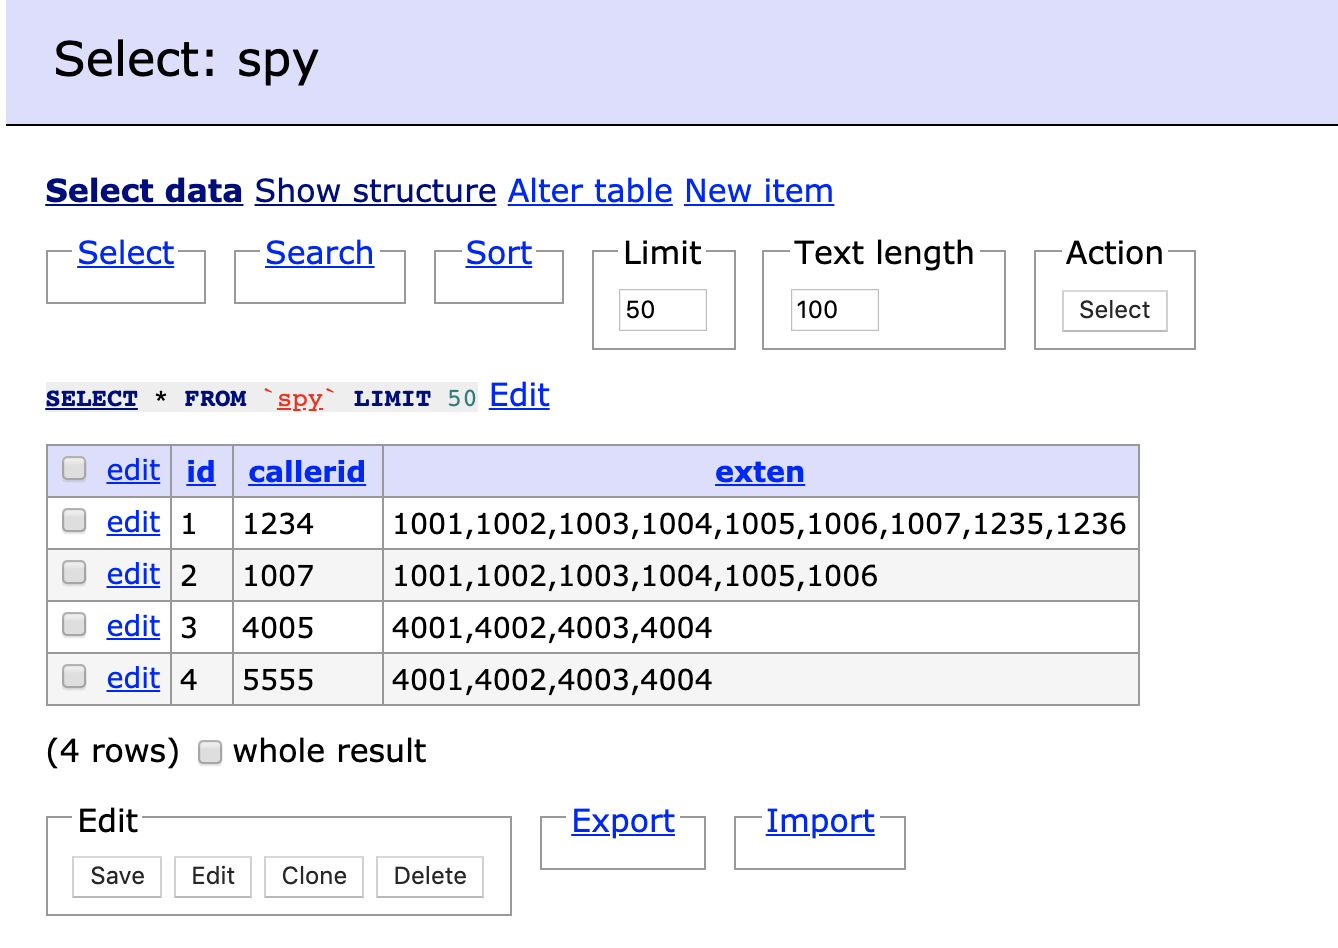Expand the Sort fieldset link
Viewport: 1338px width, 948px height.
[x=499, y=253]
